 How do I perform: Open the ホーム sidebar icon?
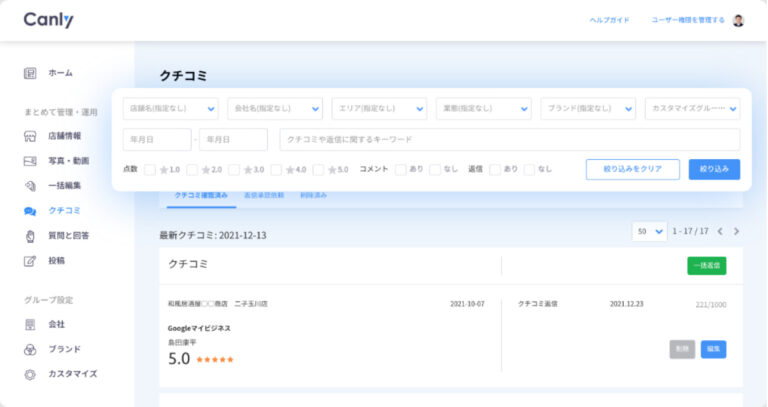(x=30, y=73)
